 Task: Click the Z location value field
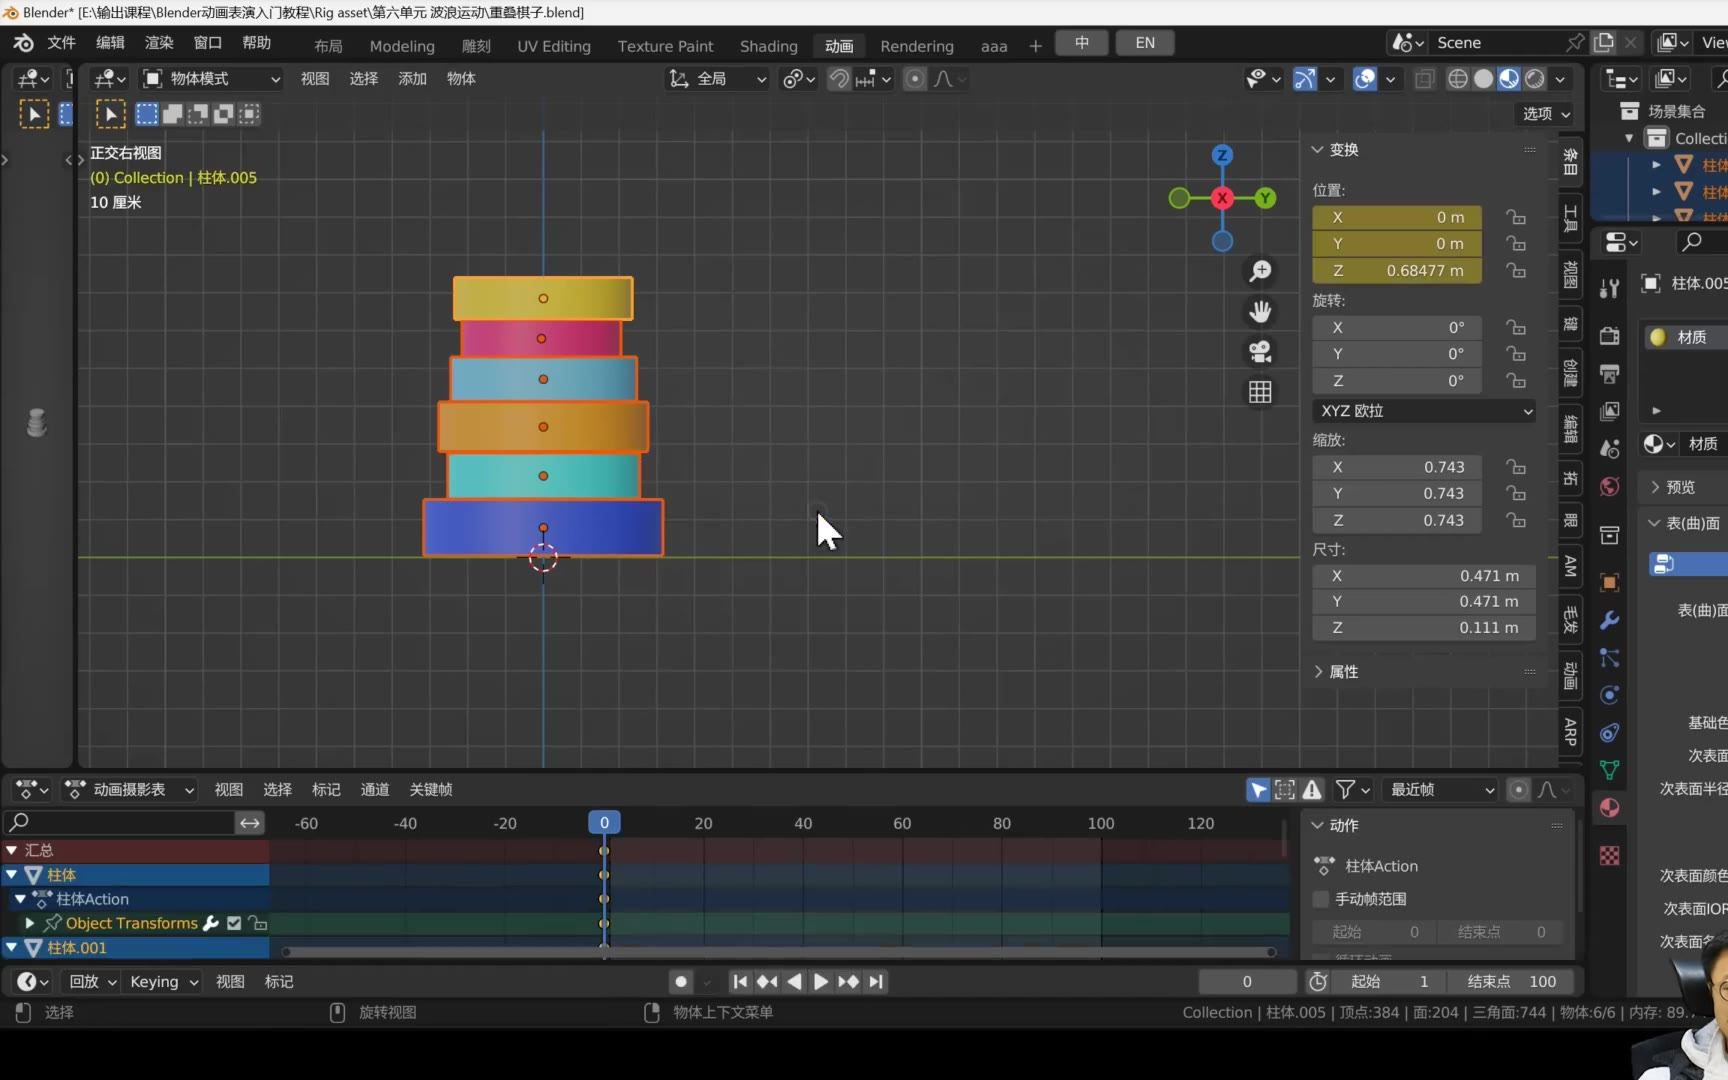pyautogui.click(x=1397, y=271)
